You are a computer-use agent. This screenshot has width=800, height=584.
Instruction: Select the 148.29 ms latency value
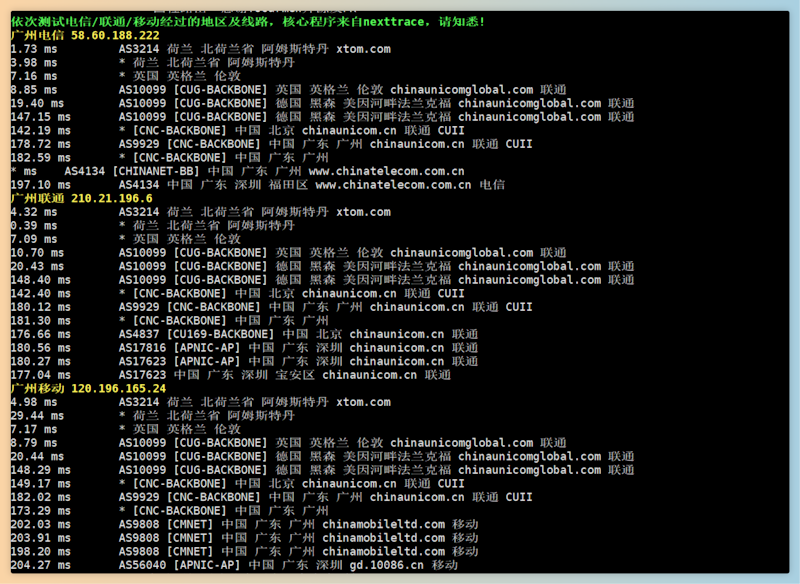tap(41, 470)
